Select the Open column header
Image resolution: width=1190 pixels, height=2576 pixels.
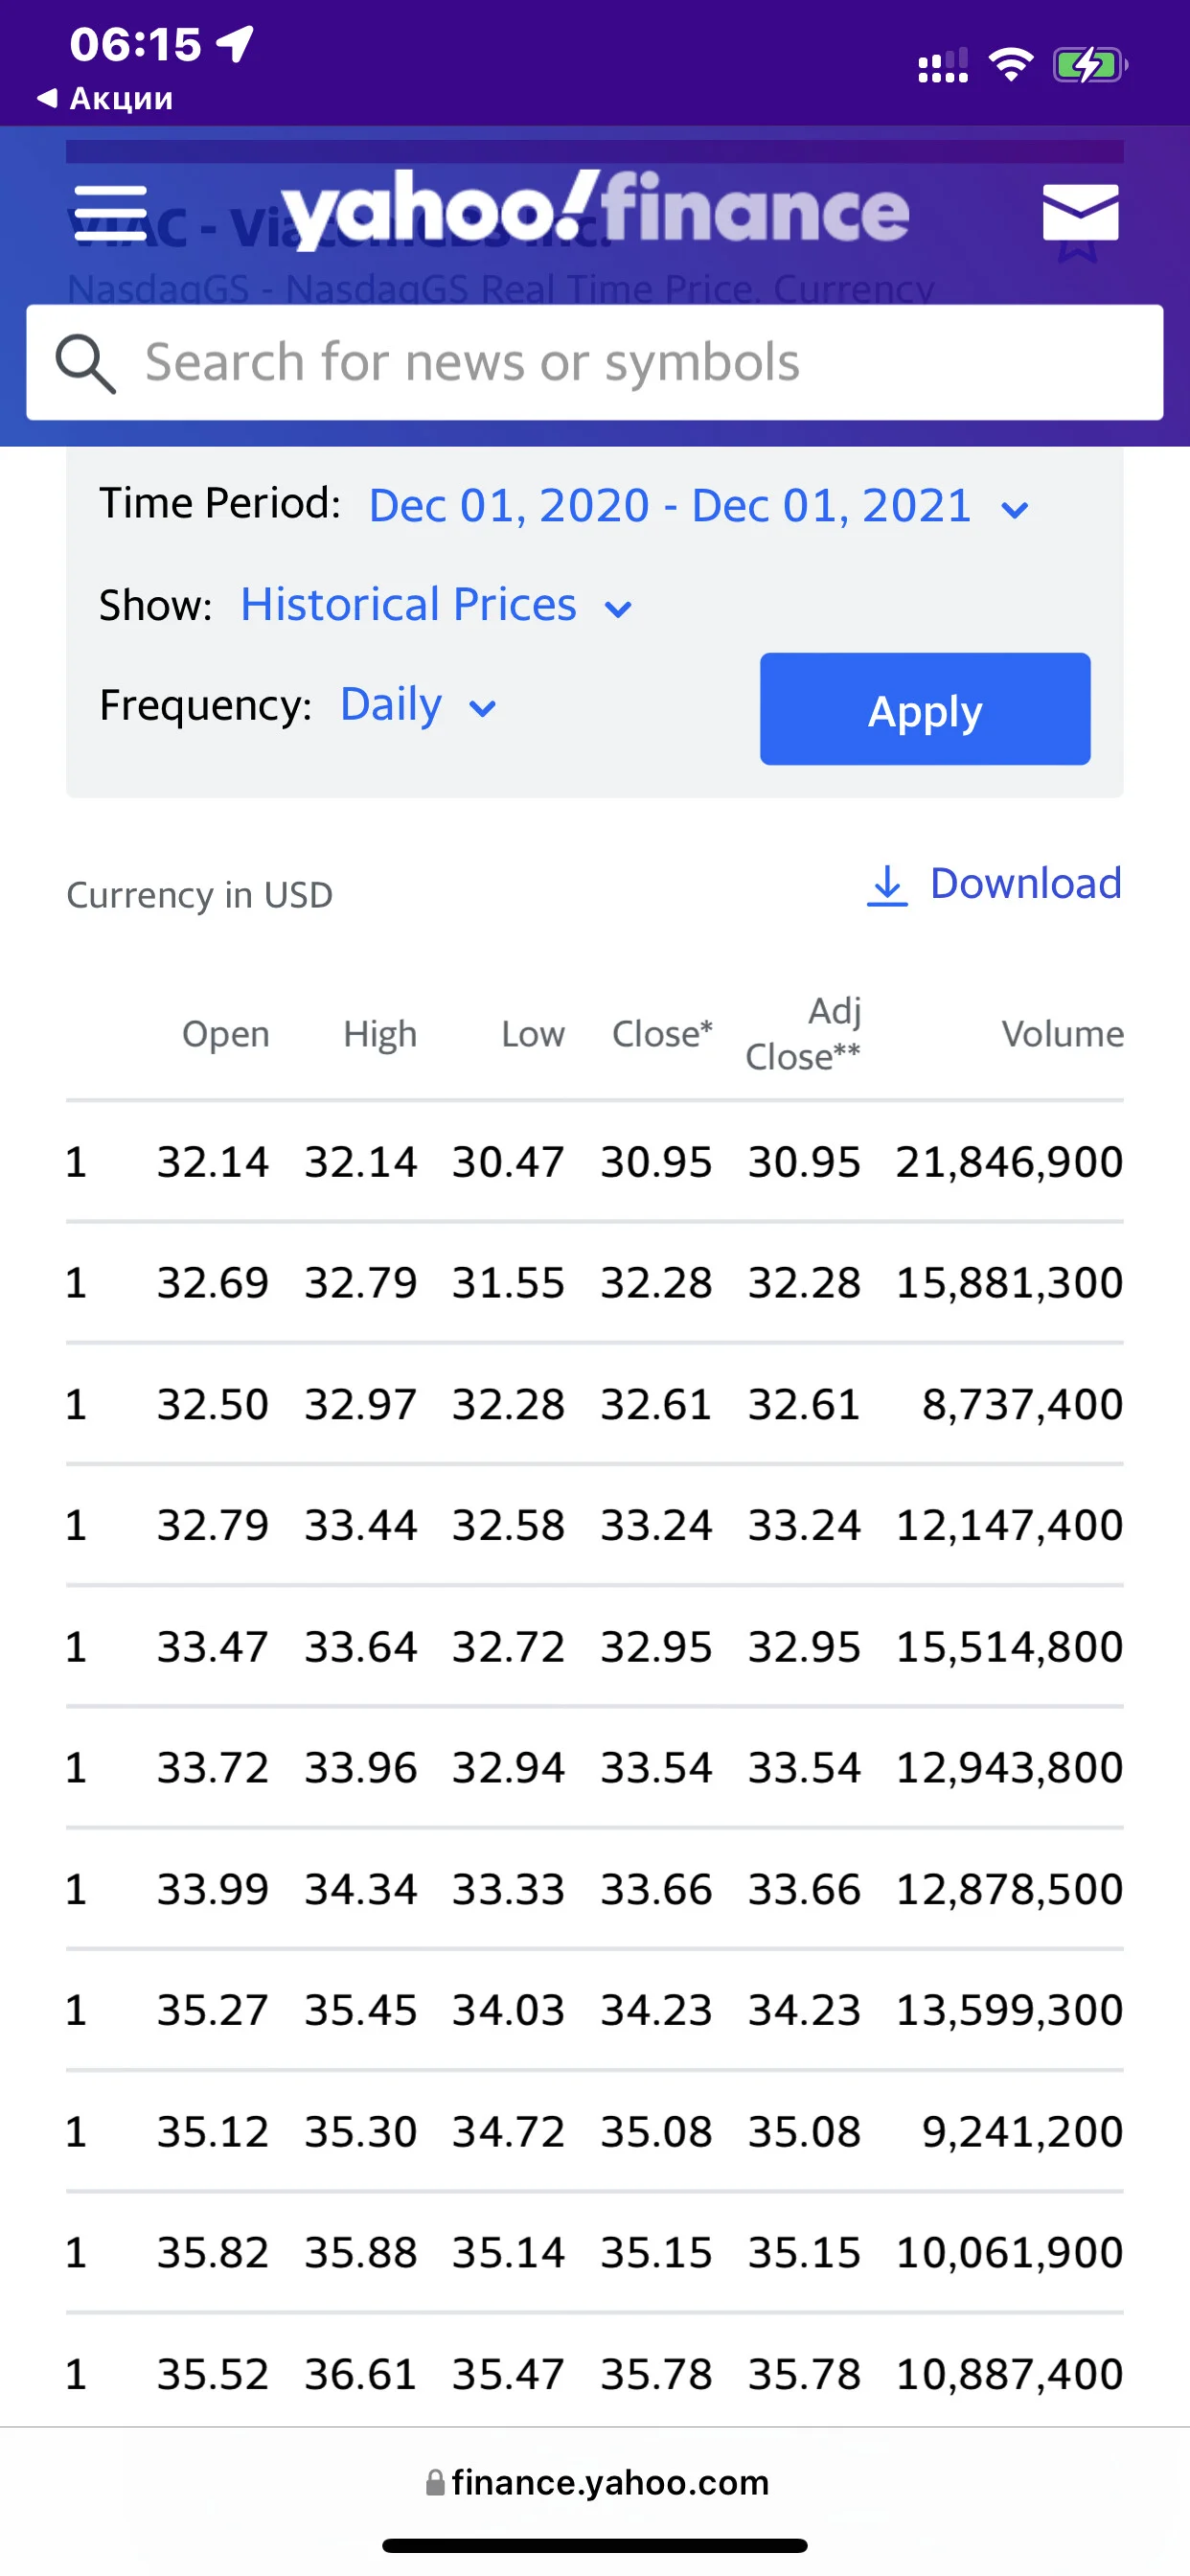(x=226, y=1034)
